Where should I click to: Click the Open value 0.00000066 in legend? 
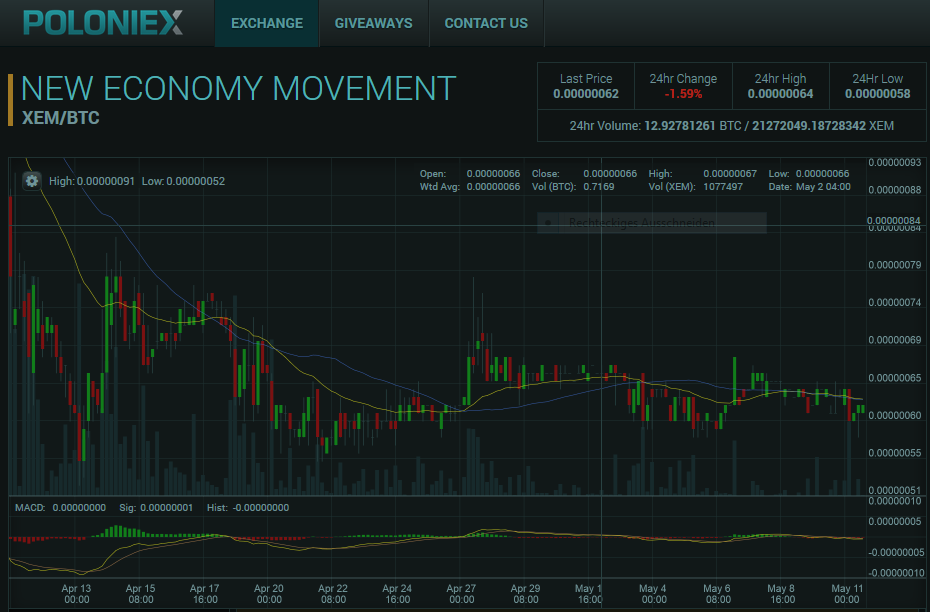tap(493, 174)
